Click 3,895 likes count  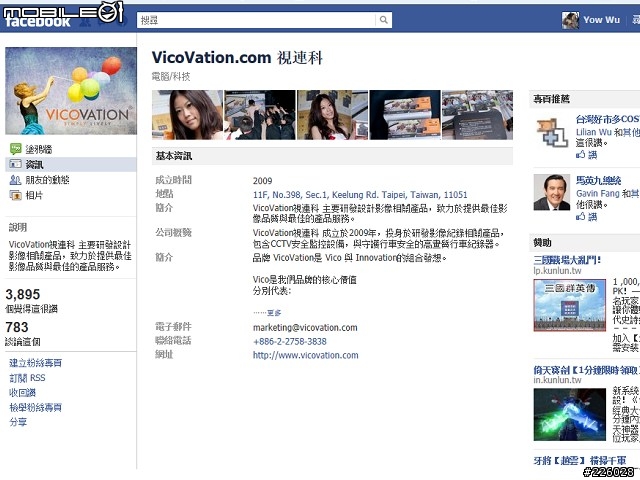(23, 294)
